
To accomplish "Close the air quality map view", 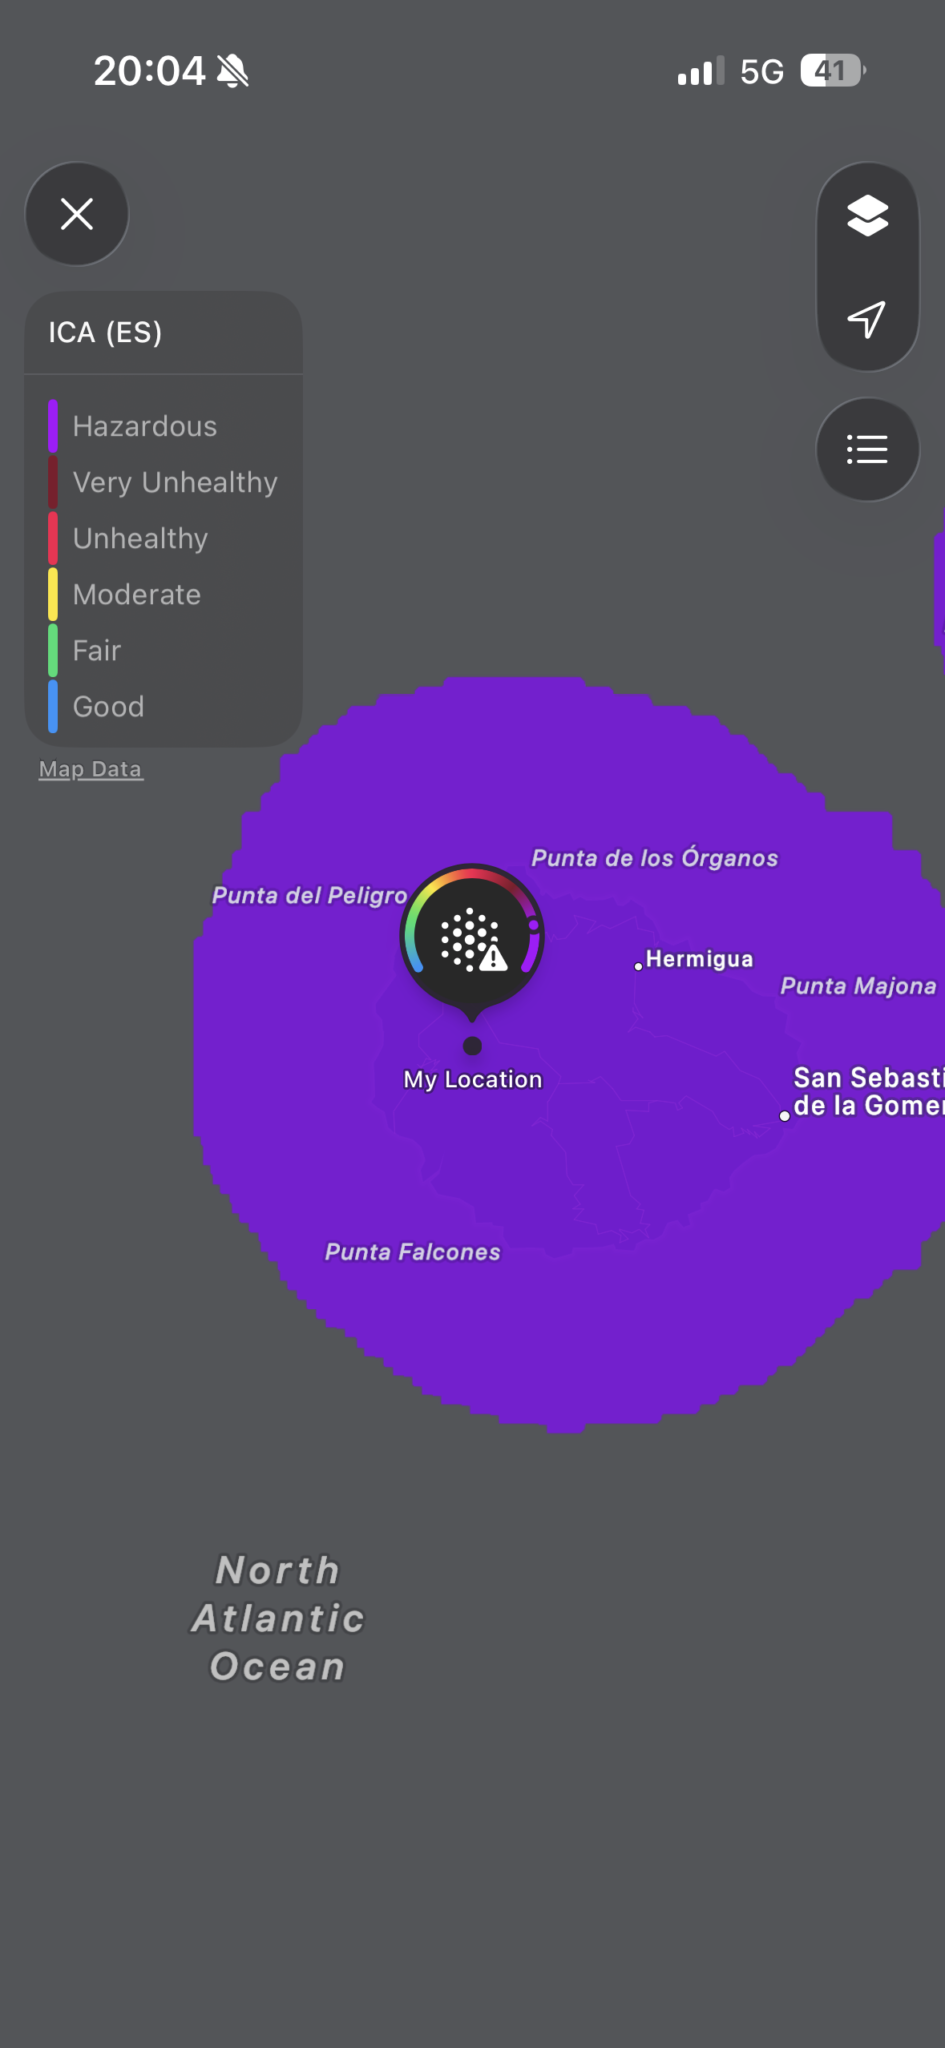I will click(x=77, y=214).
